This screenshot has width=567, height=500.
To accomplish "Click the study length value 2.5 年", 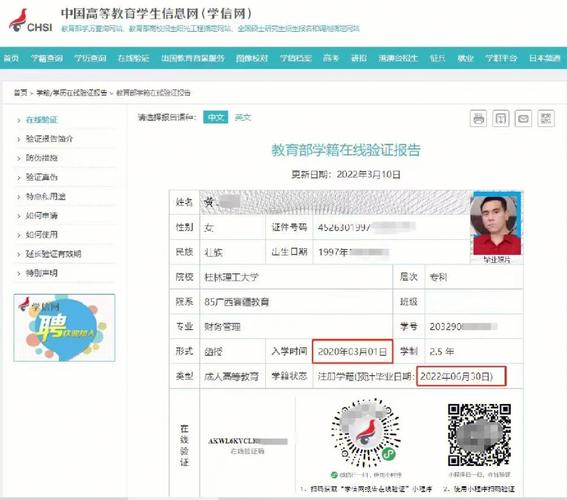I will (442, 351).
